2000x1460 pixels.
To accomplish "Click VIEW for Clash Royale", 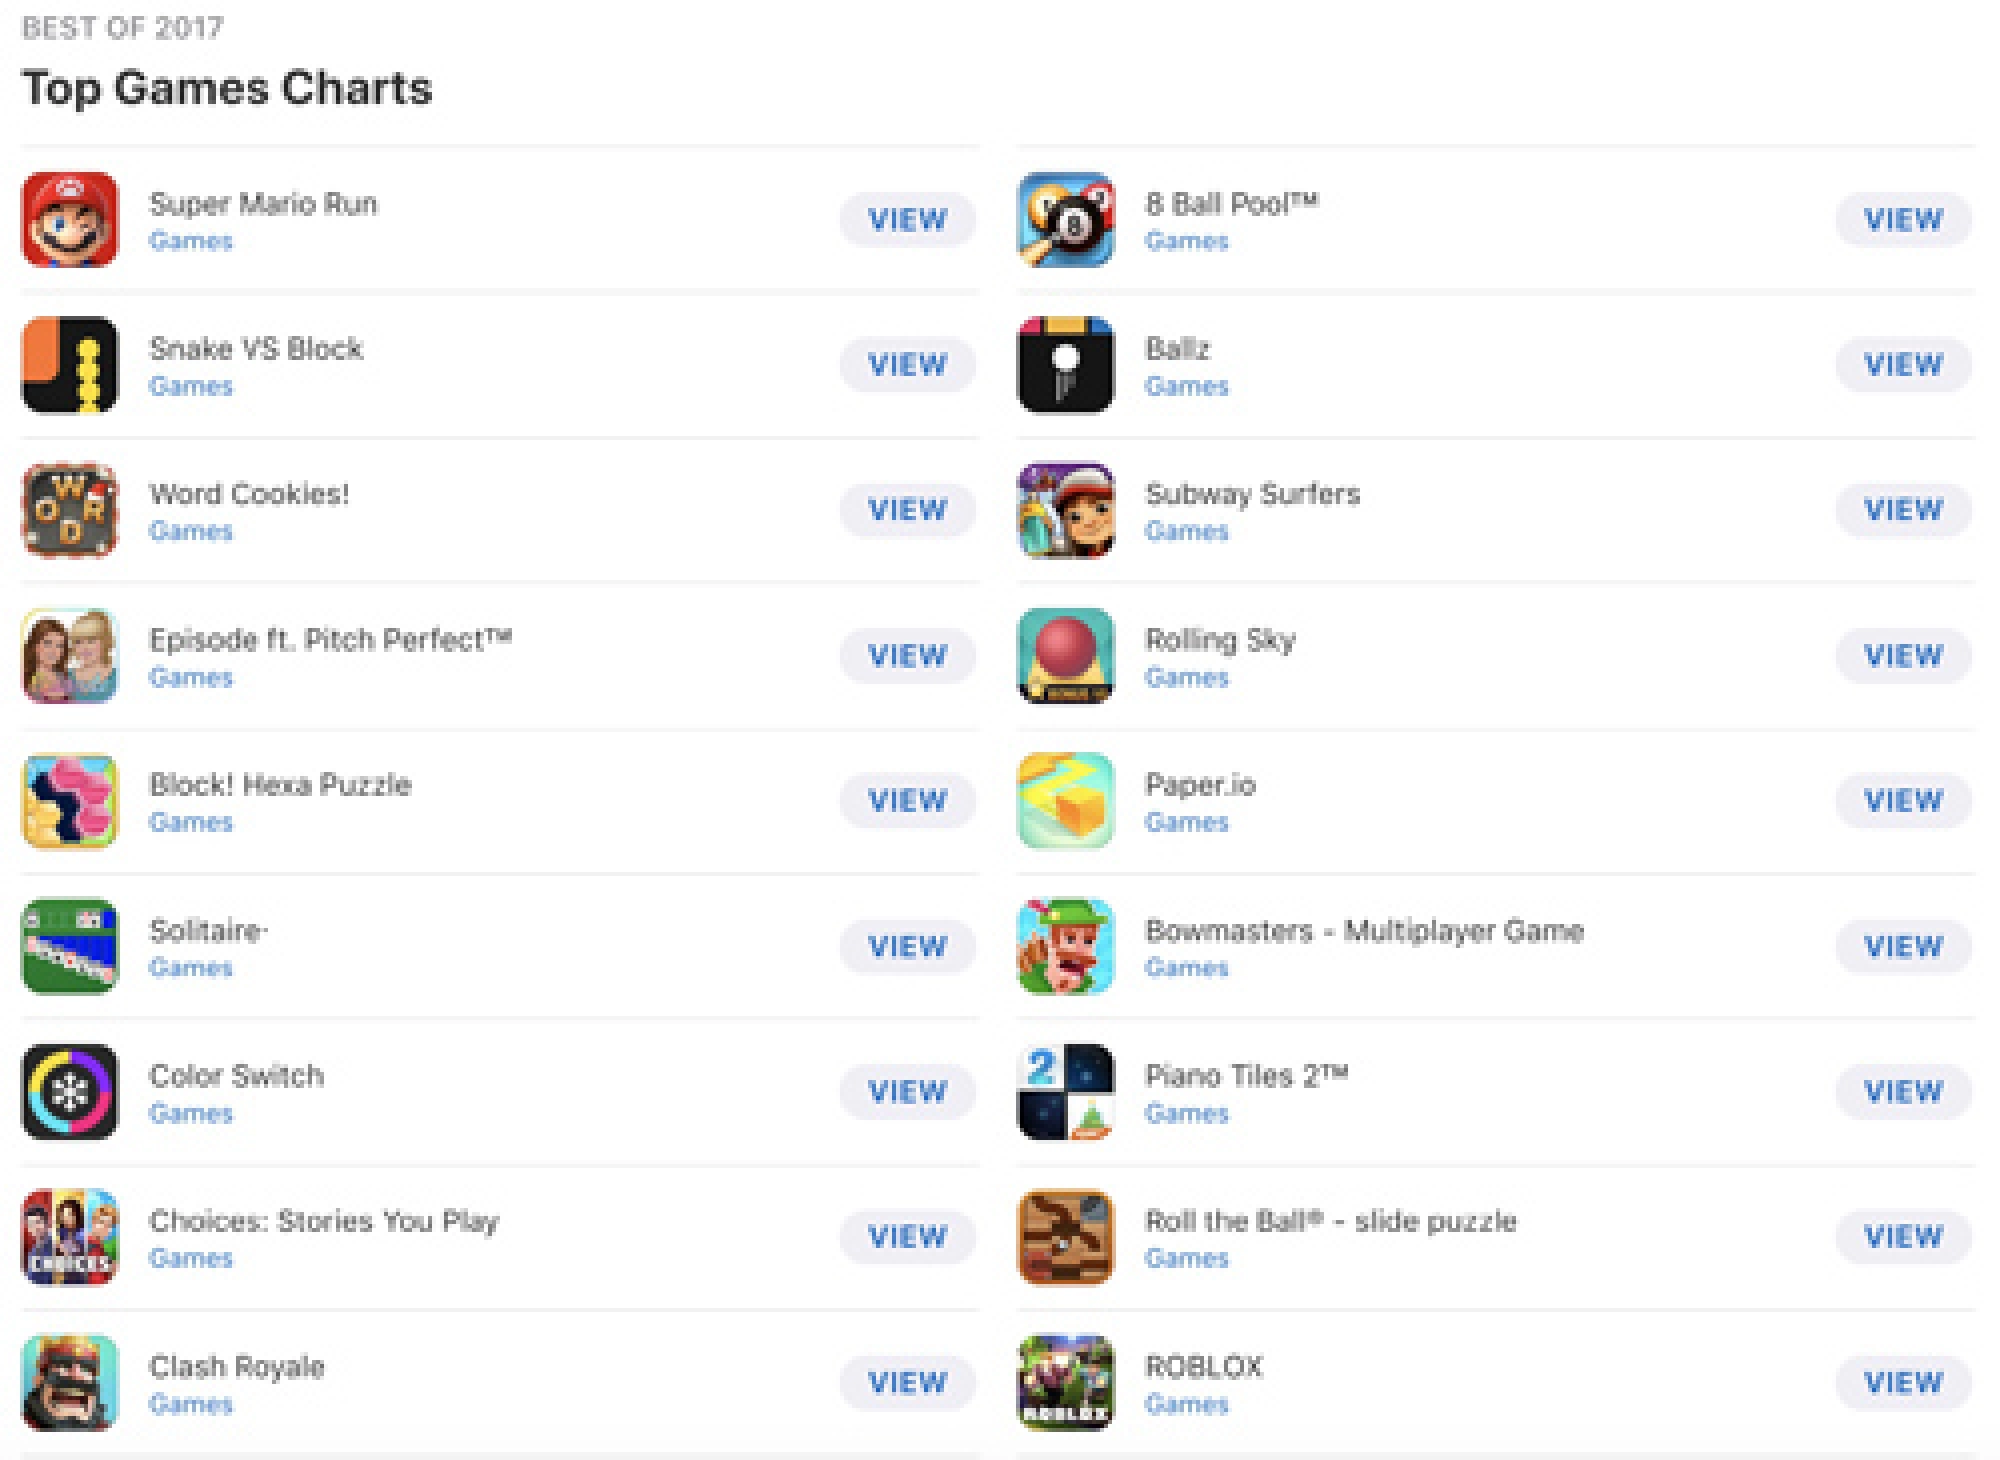I will [x=906, y=1382].
